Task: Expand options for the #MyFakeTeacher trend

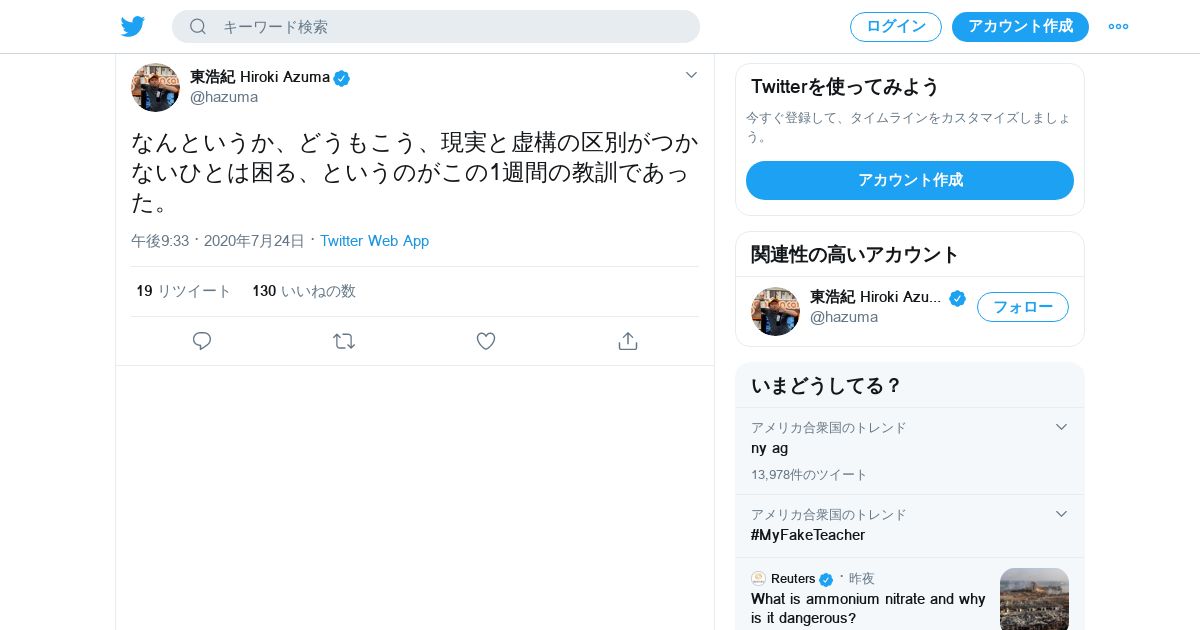Action: (1061, 514)
